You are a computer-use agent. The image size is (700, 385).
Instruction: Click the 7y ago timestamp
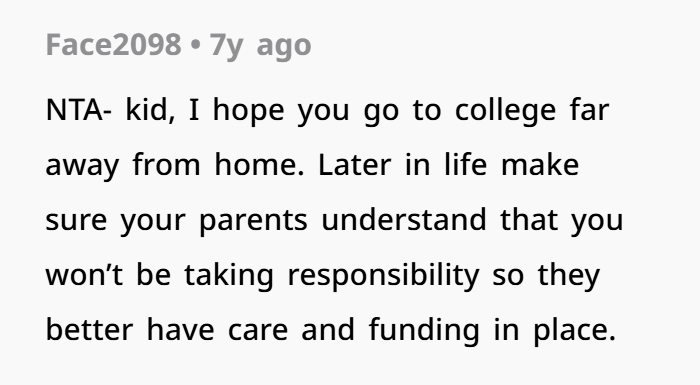pos(261,46)
